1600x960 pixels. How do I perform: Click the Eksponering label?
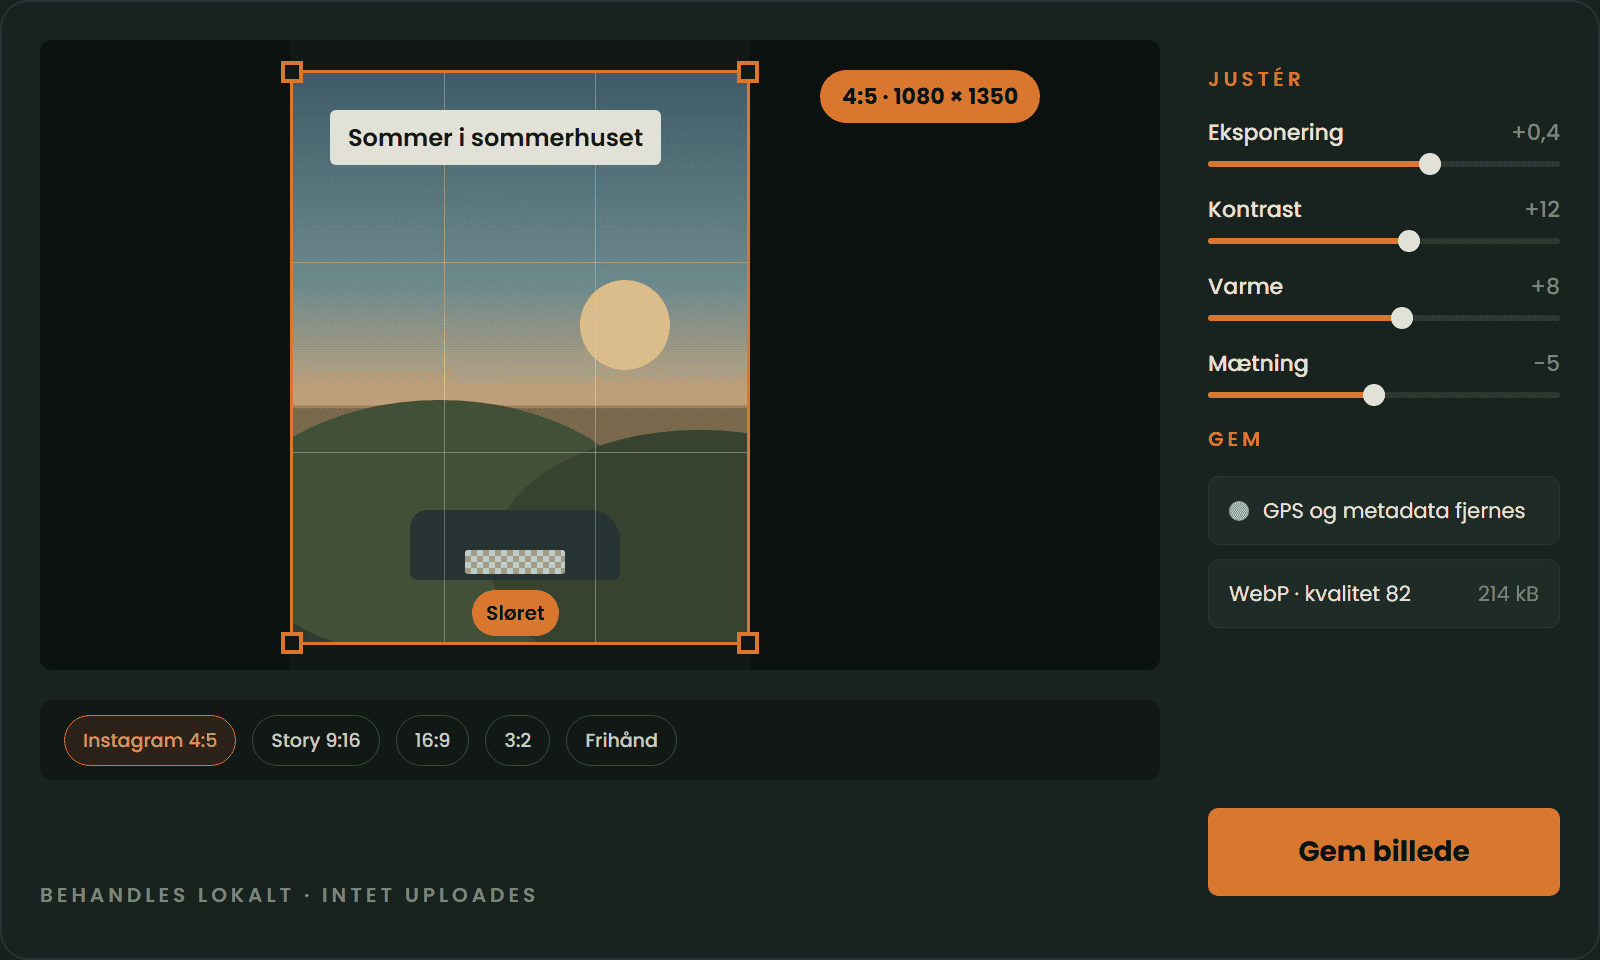[x=1275, y=133]
